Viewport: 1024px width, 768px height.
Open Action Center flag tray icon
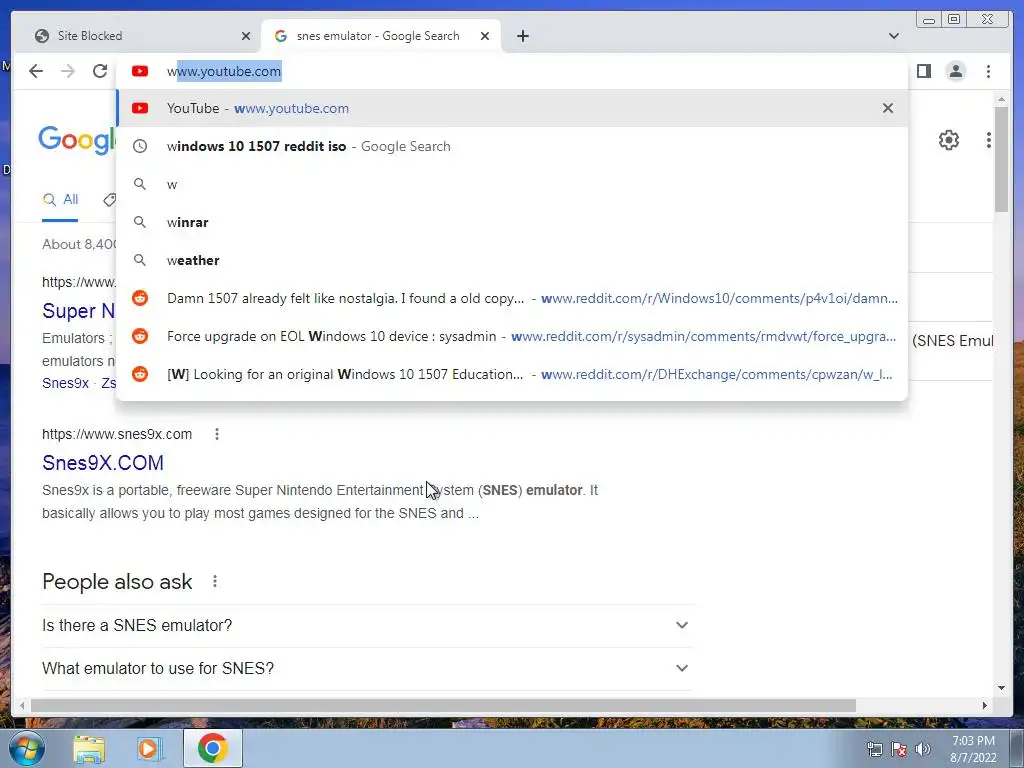click(x=899, y=749)
